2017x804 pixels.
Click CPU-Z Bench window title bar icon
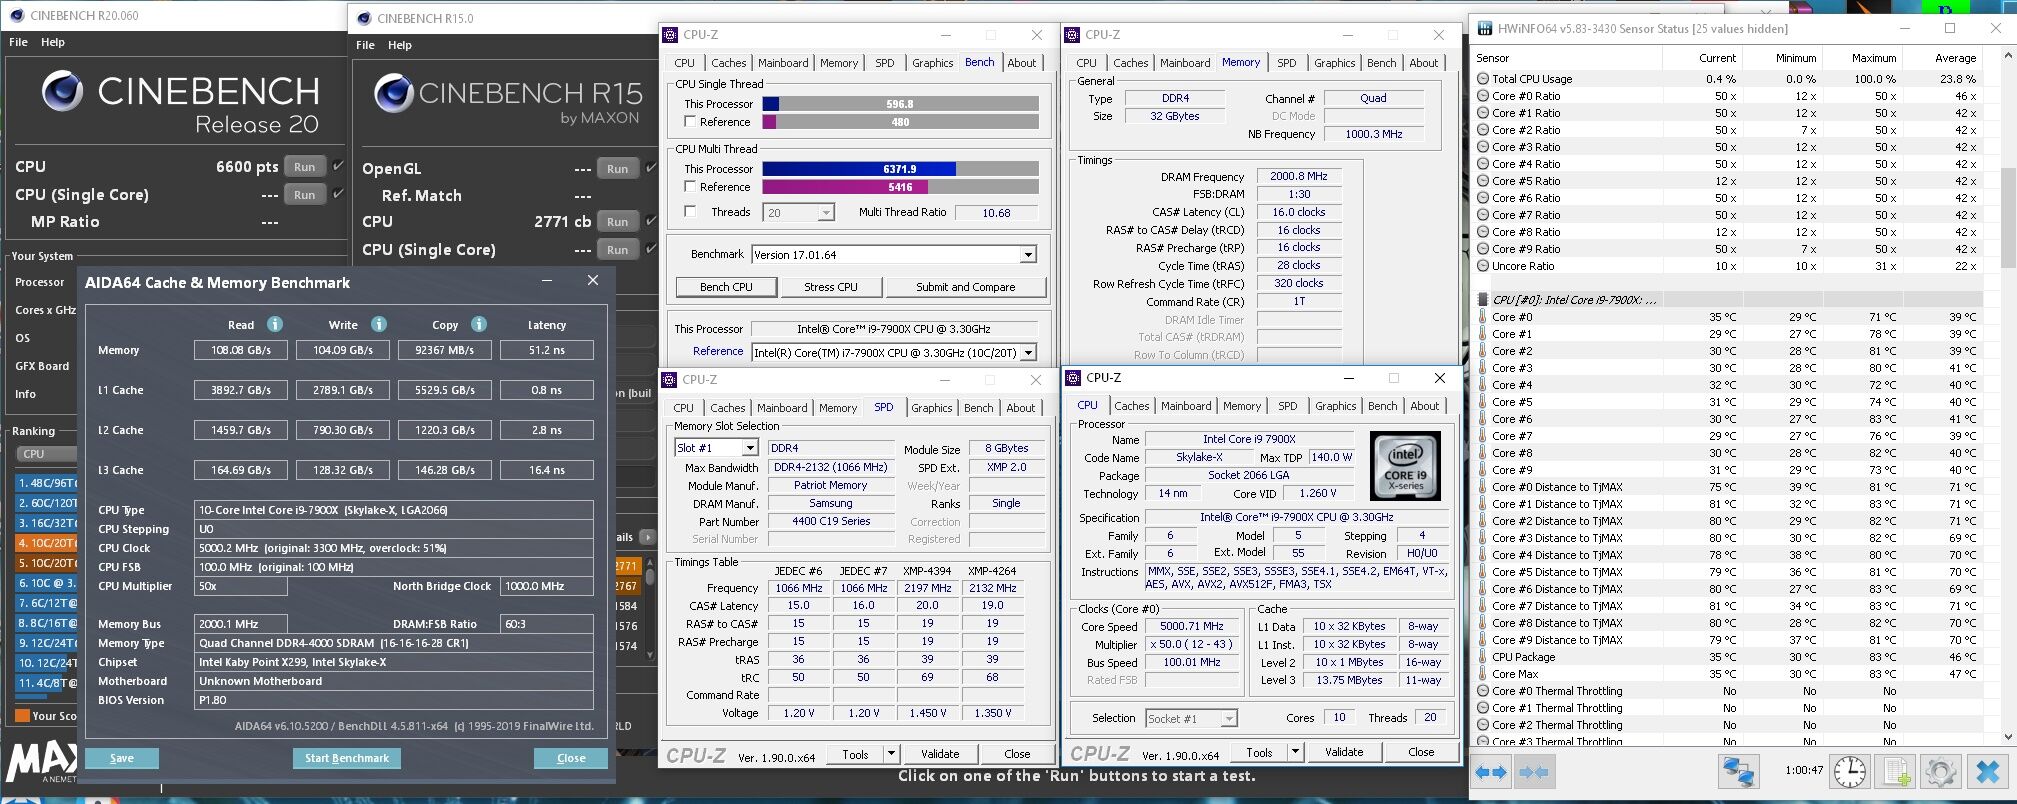pyautogui.click(x=671, y=34)
